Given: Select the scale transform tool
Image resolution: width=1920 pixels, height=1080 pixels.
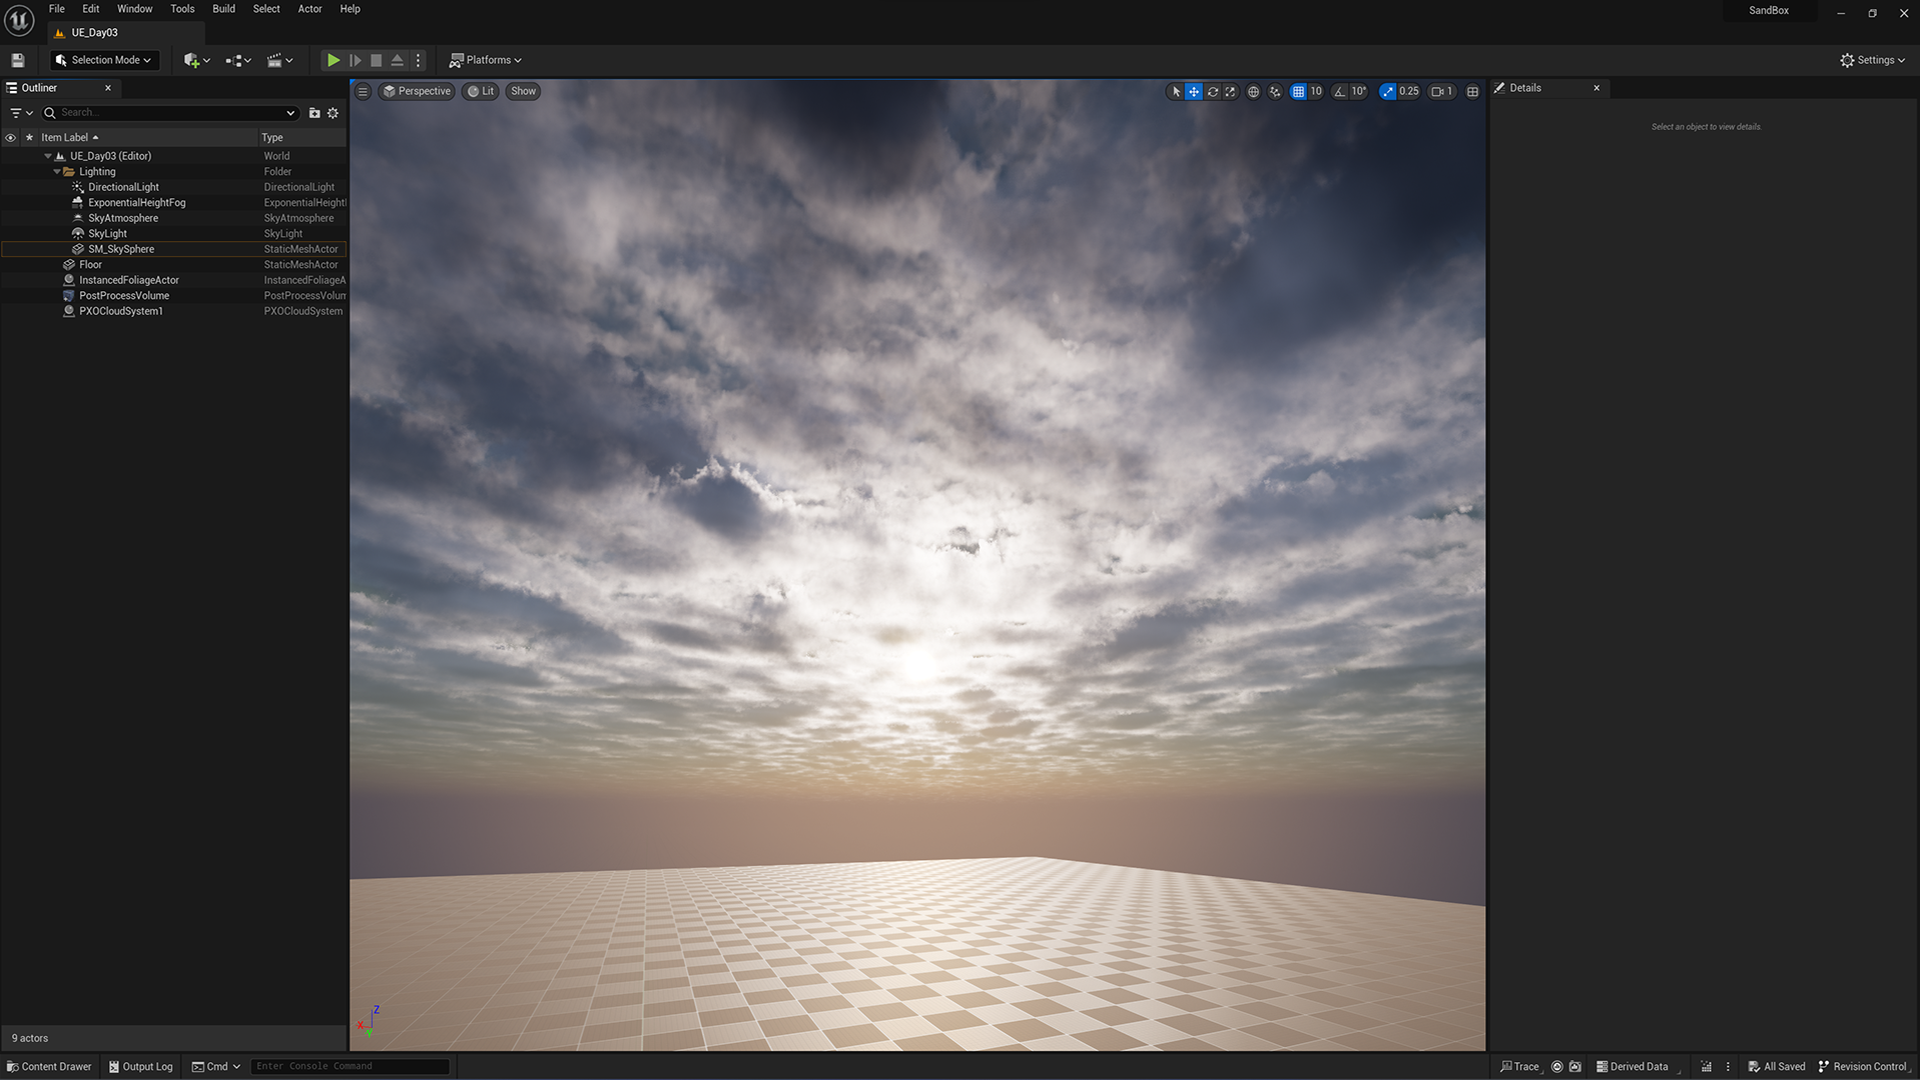Looking at the screenshot, I should coord(1230,91).
